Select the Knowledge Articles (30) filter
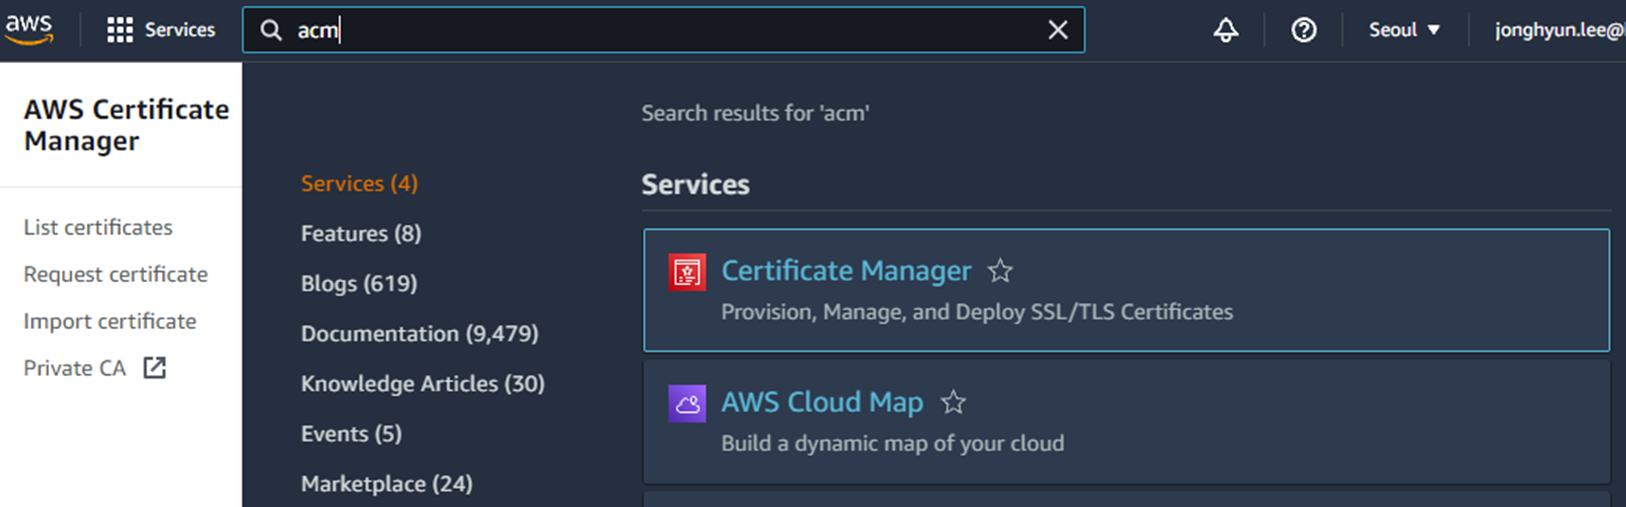The image size is (1626, 507). (x=423, y=383)
